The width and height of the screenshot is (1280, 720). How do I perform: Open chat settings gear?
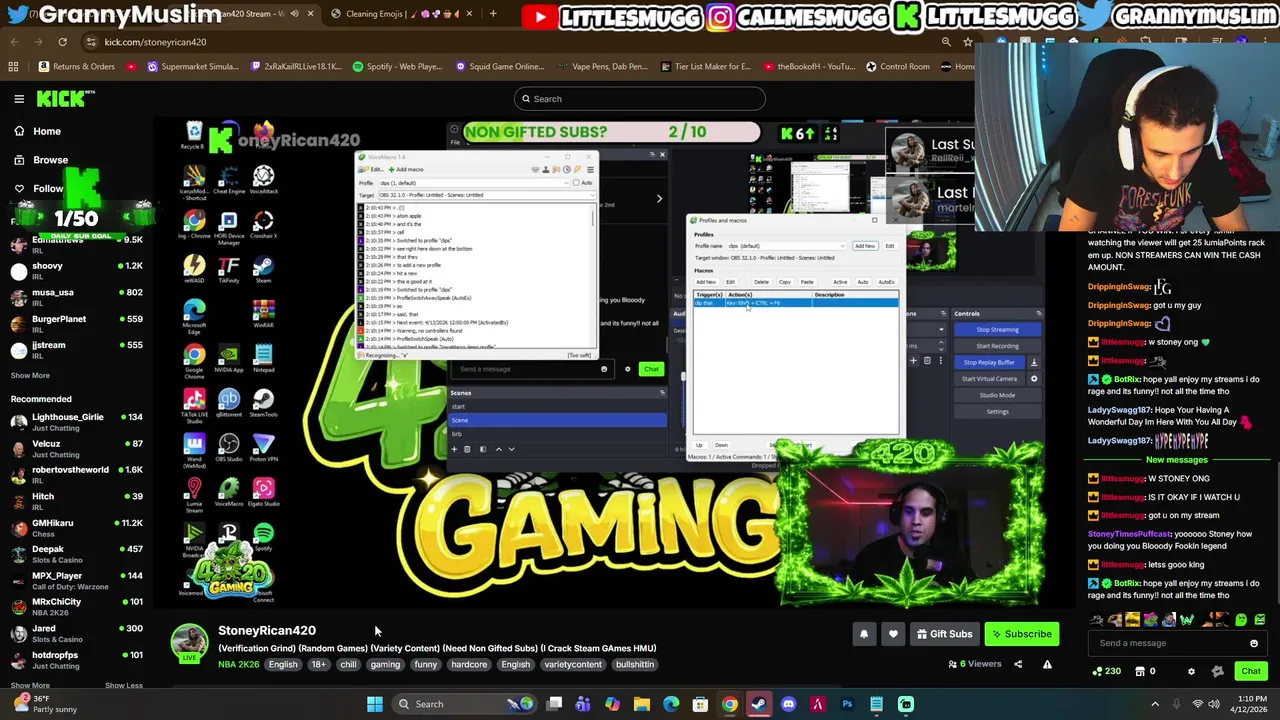pos(1191,671)
